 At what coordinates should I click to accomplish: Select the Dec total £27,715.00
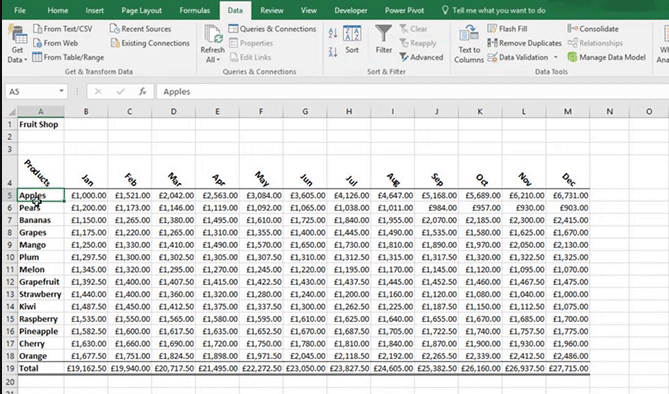click(568, 368)
